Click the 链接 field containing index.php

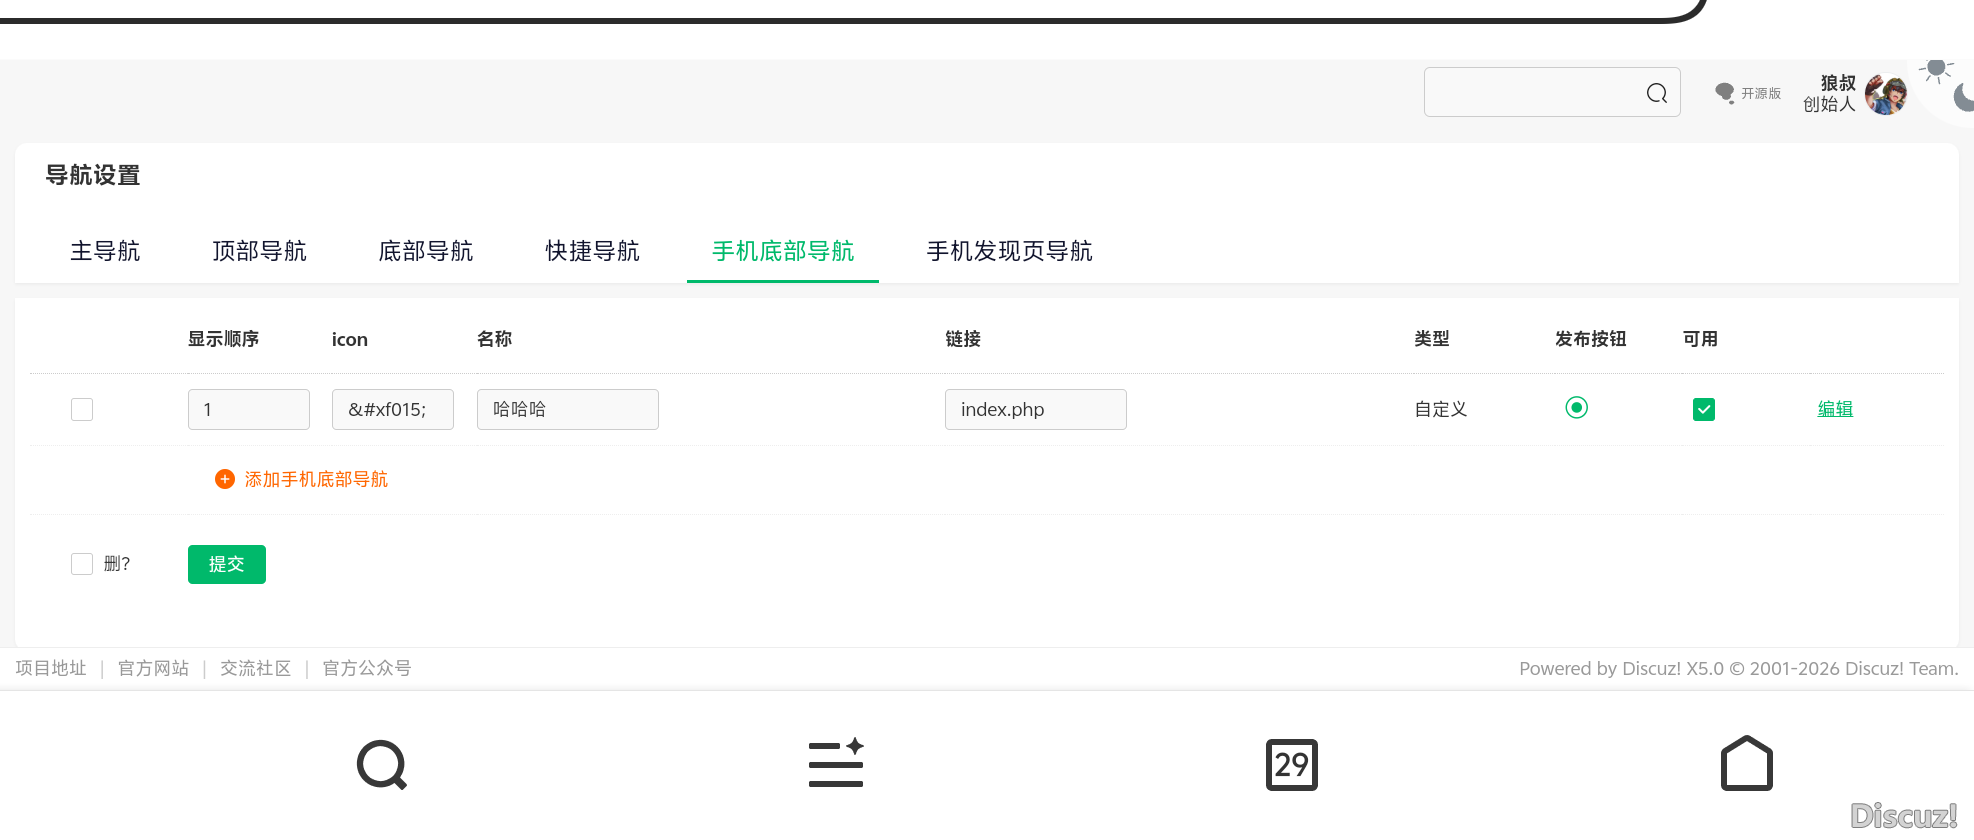[1036, 409]
